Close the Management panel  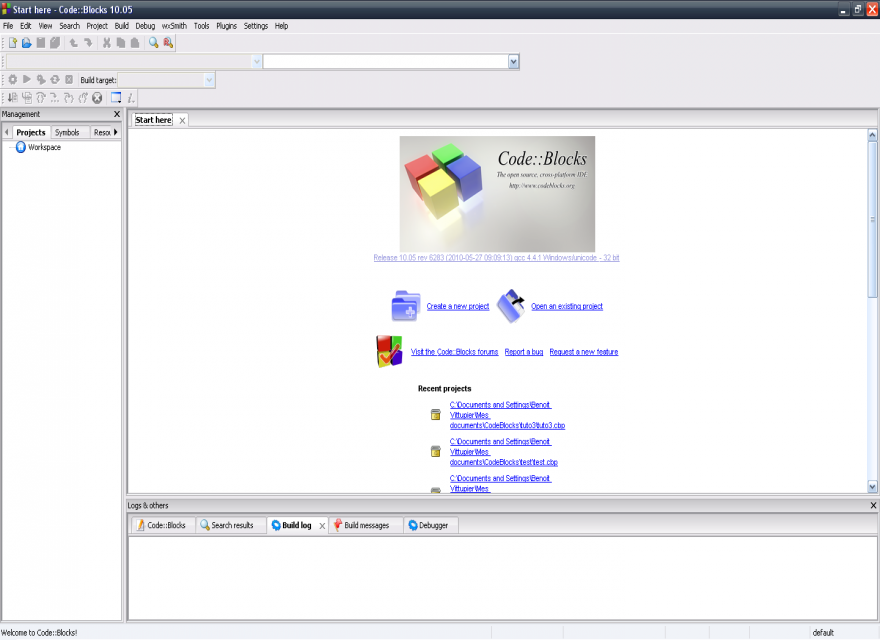click(x=117, y=114)
